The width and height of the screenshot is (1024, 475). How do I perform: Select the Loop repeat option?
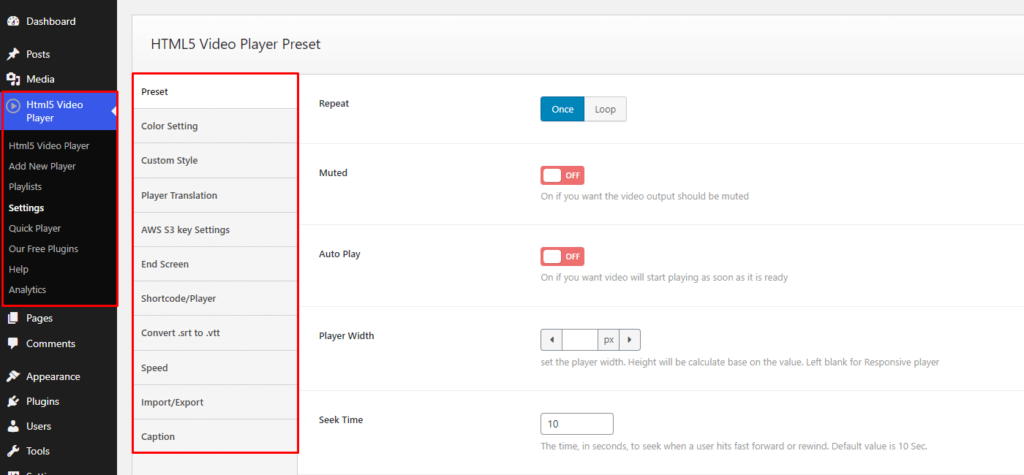point(605,109)
